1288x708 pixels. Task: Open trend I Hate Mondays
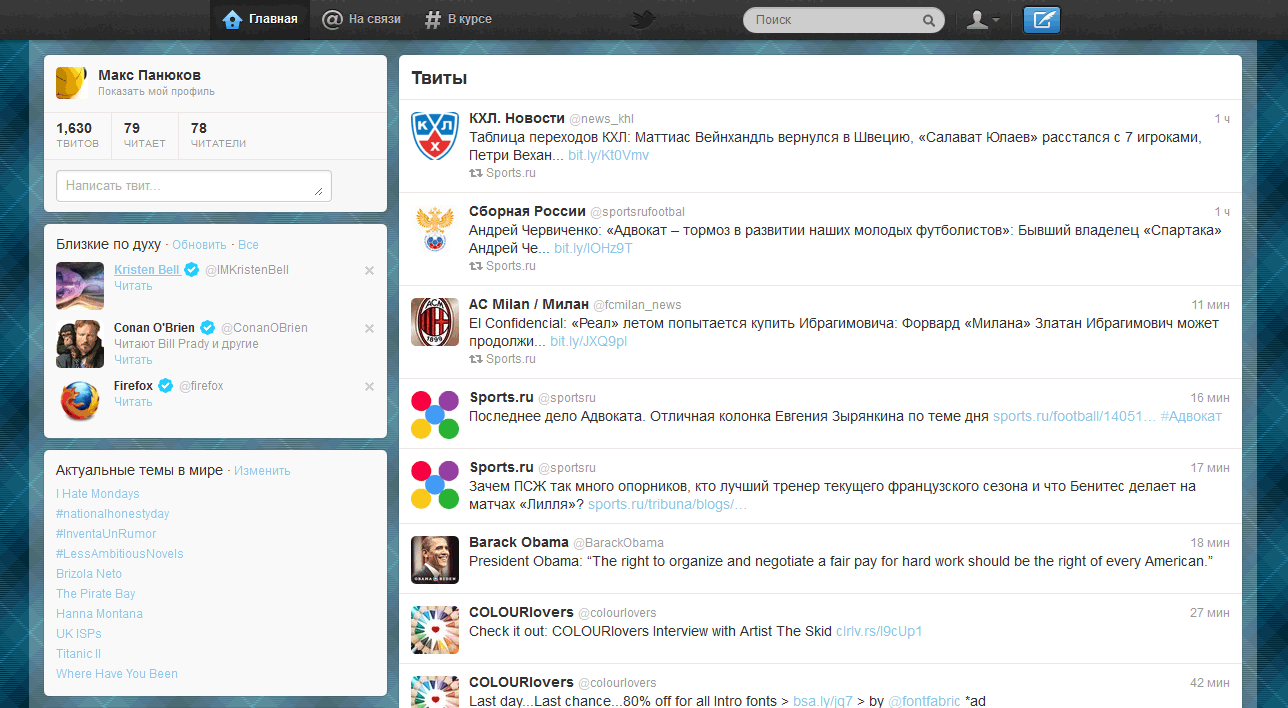point(98,494)
